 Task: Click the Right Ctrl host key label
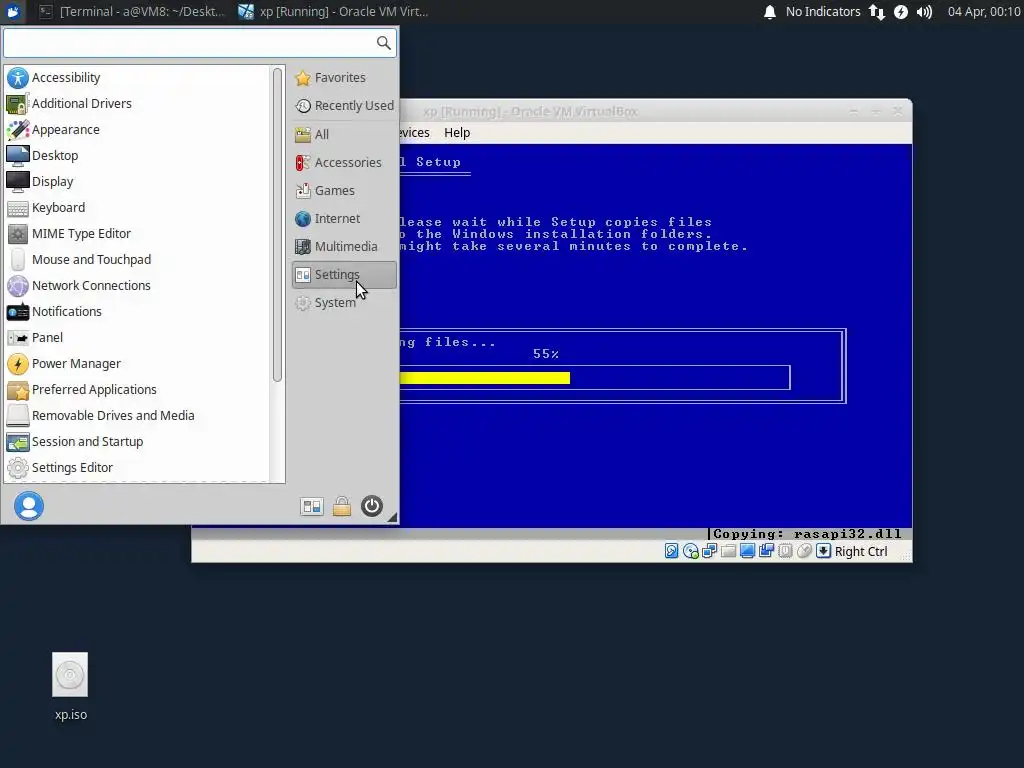[x=861, y=552]
